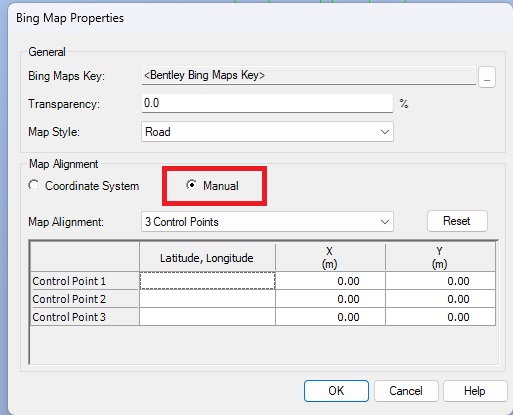Click Control Point 3 X value cell
This screenshot has height=415, width=513.
[330, 317]
